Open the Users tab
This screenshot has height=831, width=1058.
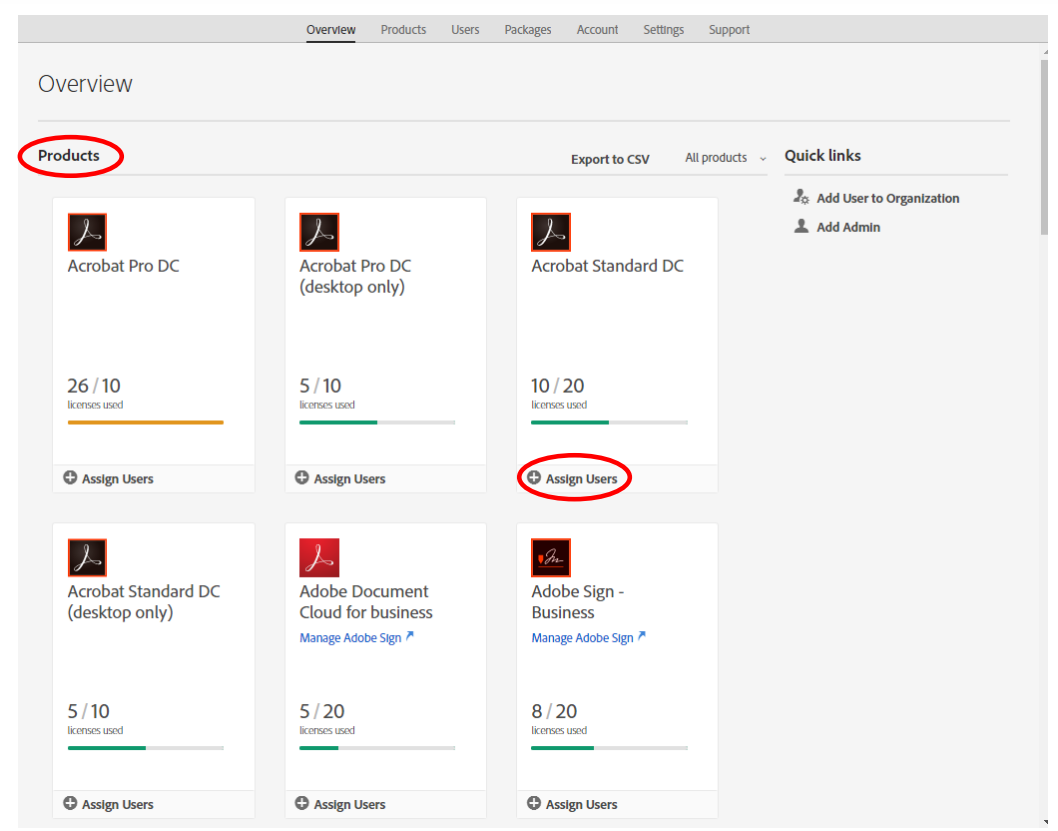(465, 30)
